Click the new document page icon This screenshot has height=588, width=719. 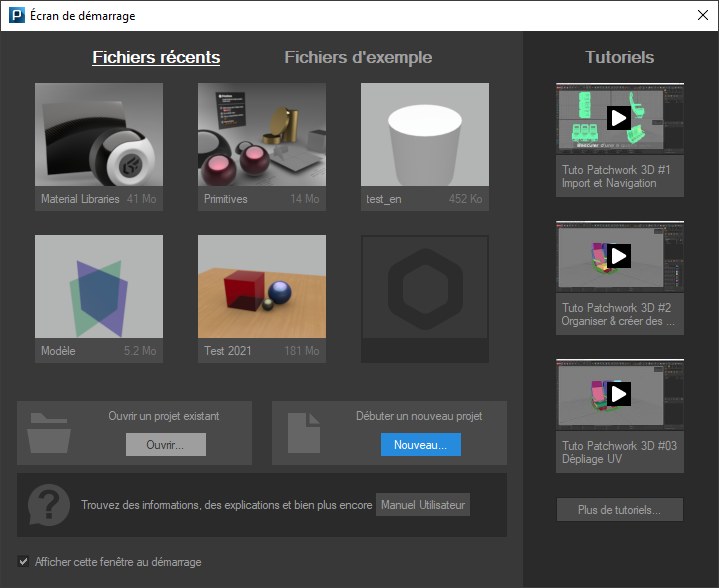[x=302, y=432]
